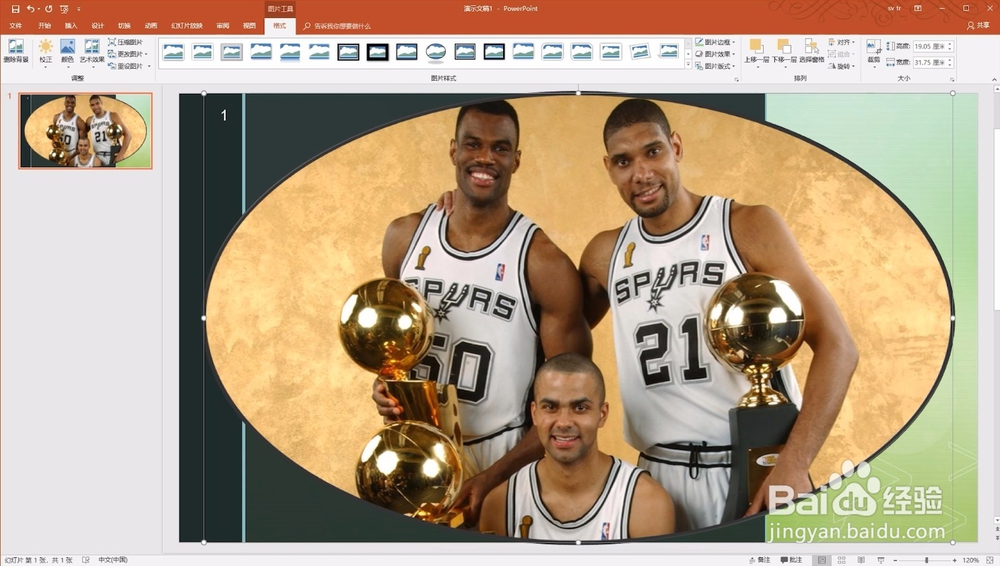The height and width of the screenshot is (566, 1000).
Task: Switch to Reading view icon
Action: (x=861, y=560)
